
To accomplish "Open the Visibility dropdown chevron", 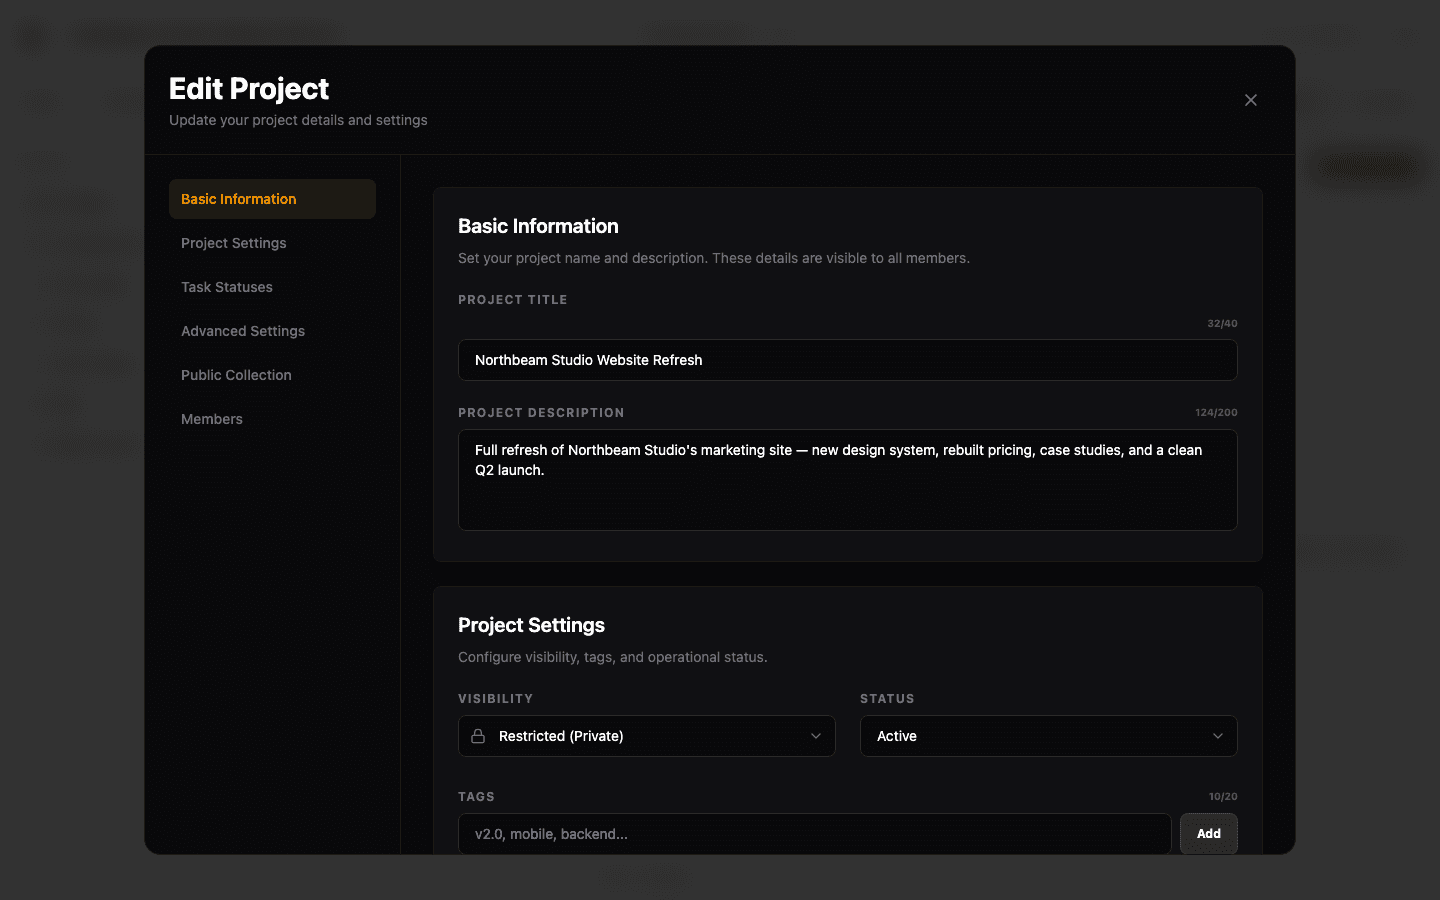I will pos(815,735).
